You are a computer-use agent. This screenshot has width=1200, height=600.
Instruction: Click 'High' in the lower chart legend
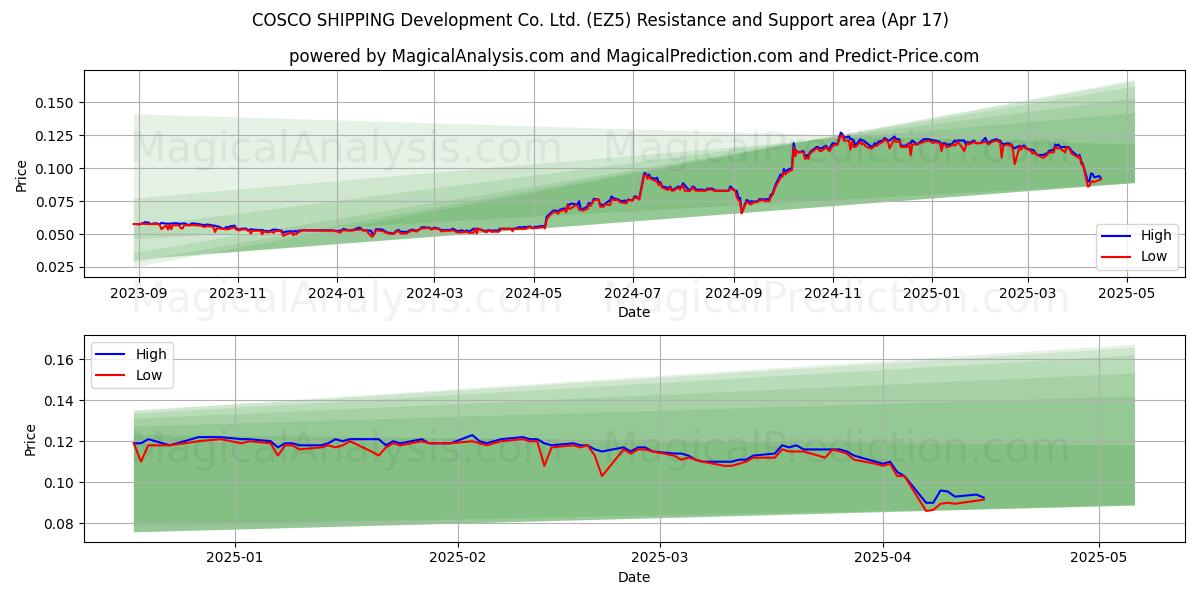click(151, 355)
